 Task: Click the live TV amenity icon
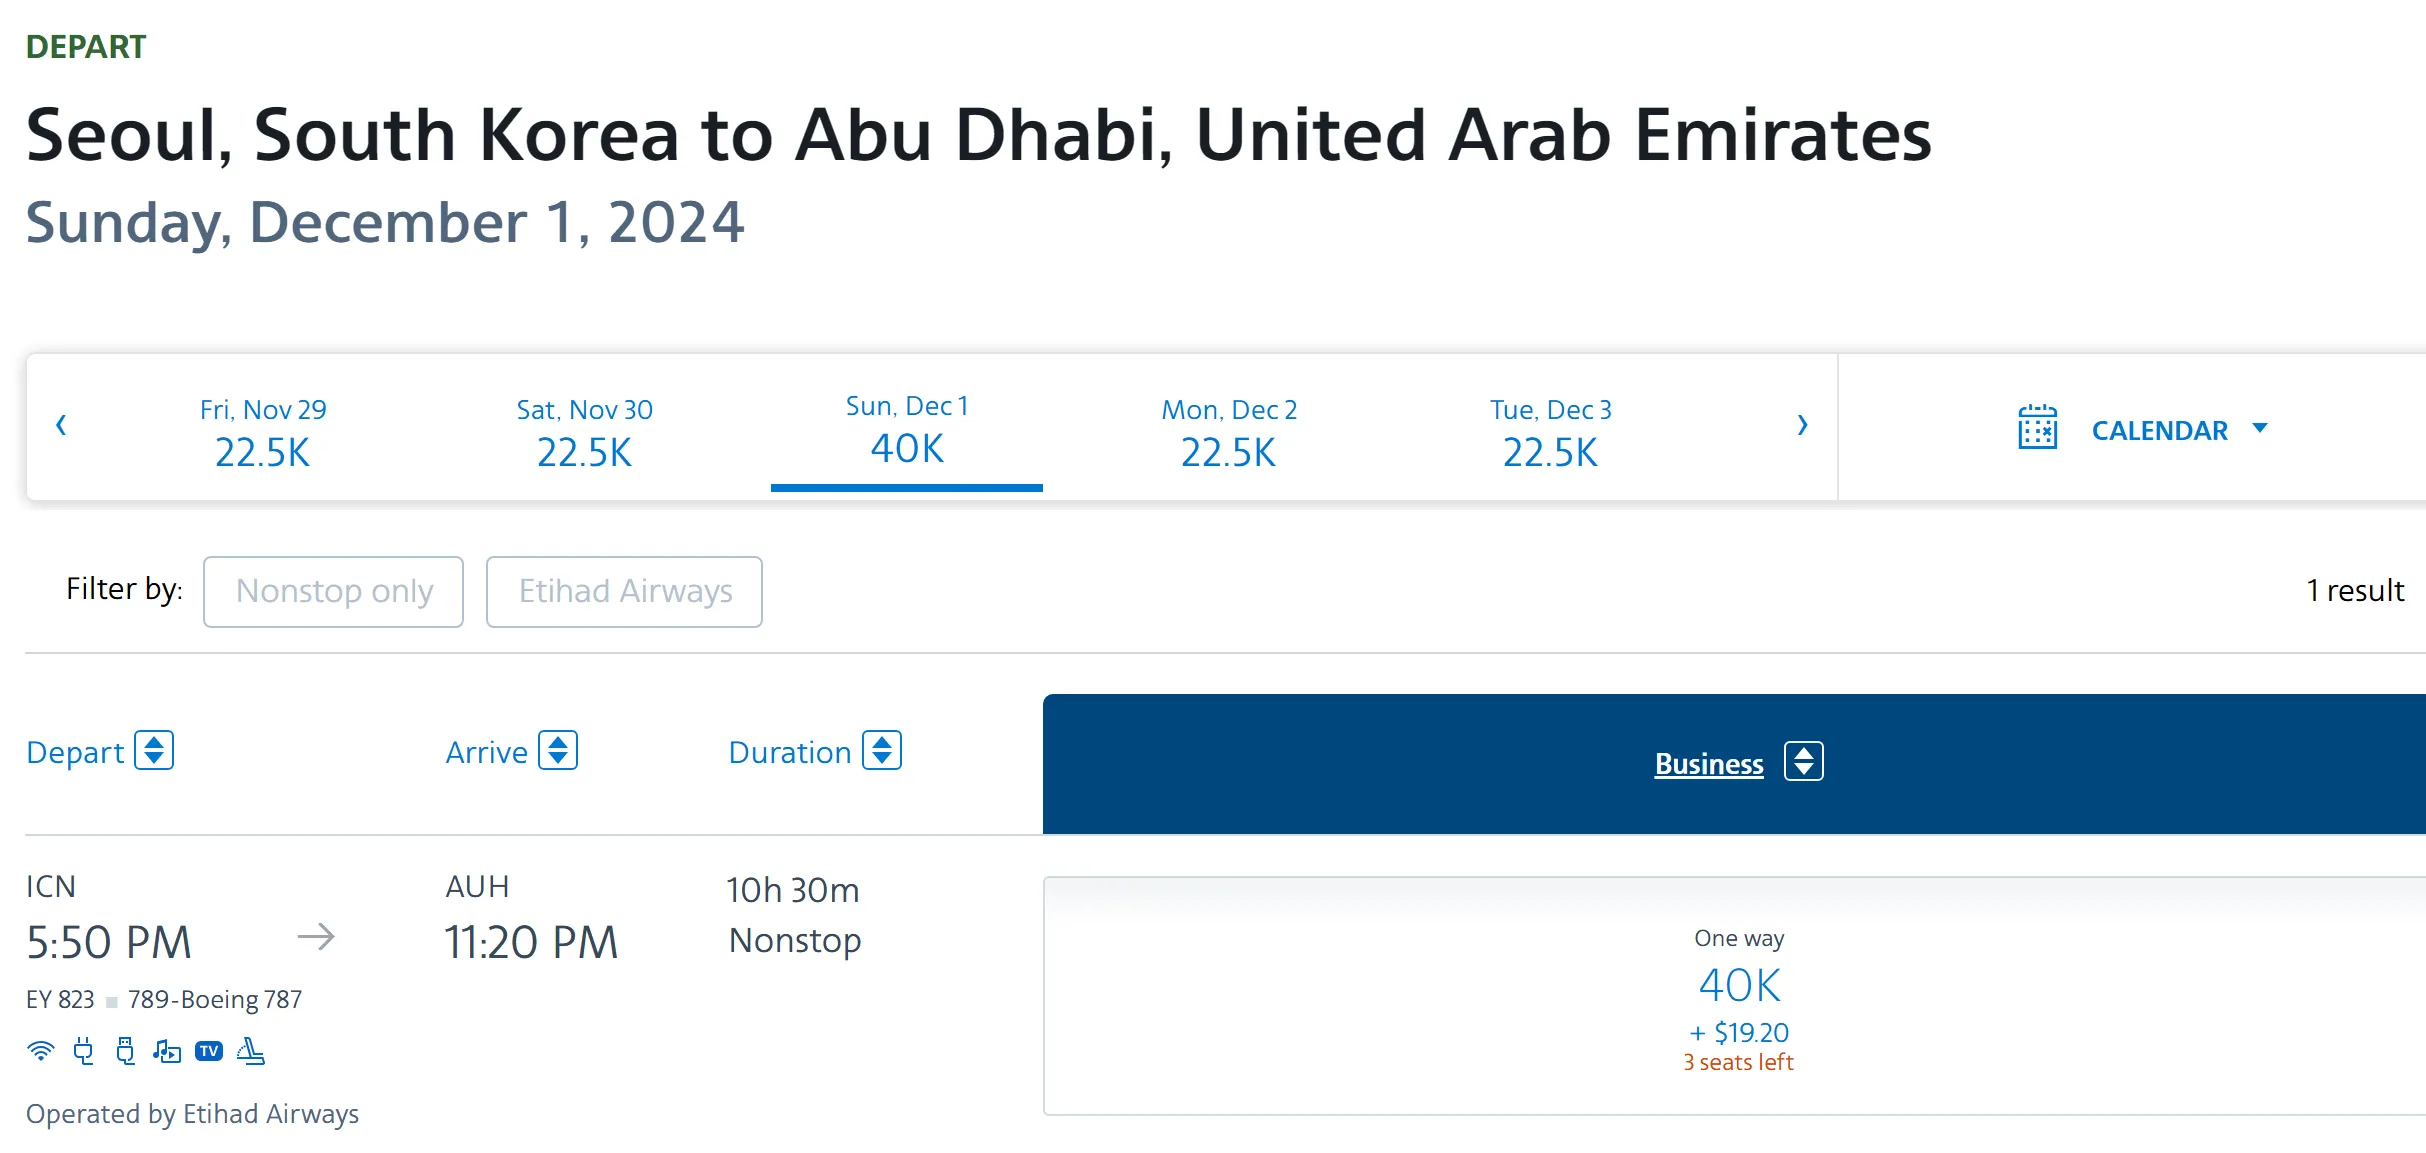(209, 1051)
